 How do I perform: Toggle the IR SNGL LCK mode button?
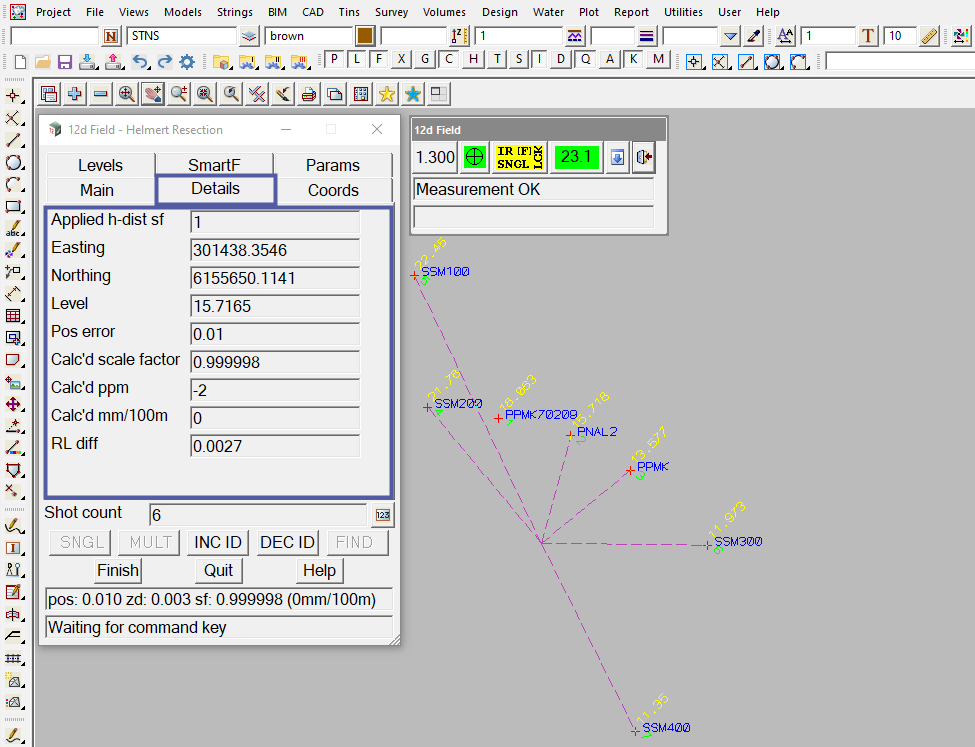point(520,157)
